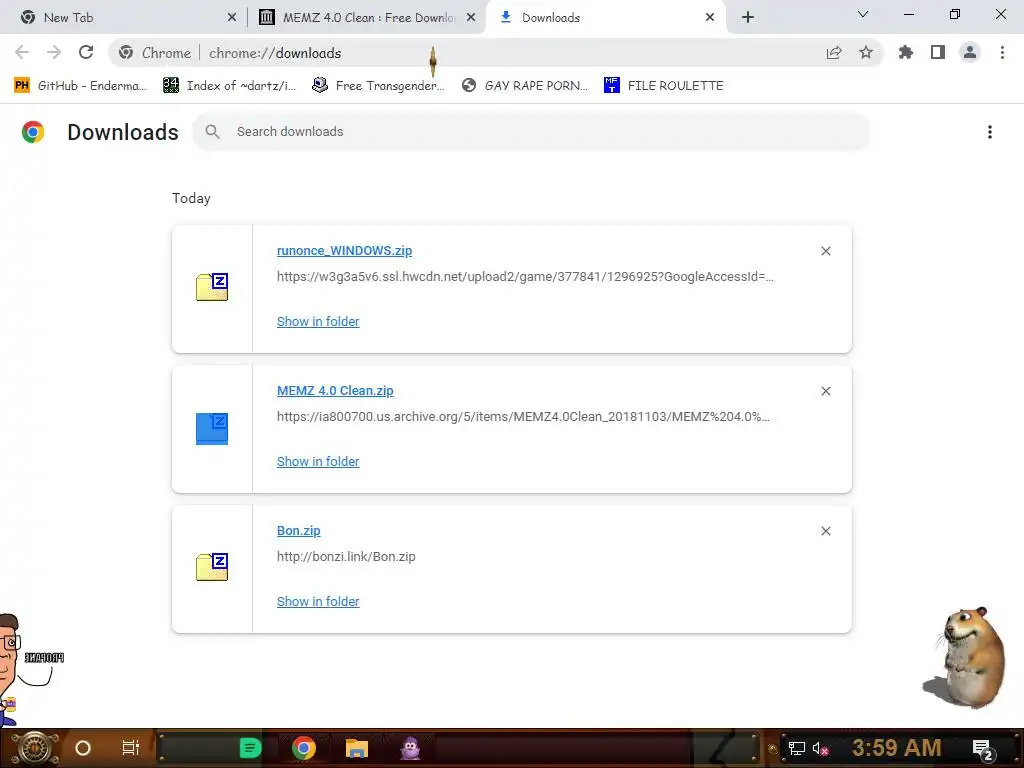Screen dimensions: 1024x768
Task: Open runonce_WINDOWS.zip file link
Action: coord(344,251)
